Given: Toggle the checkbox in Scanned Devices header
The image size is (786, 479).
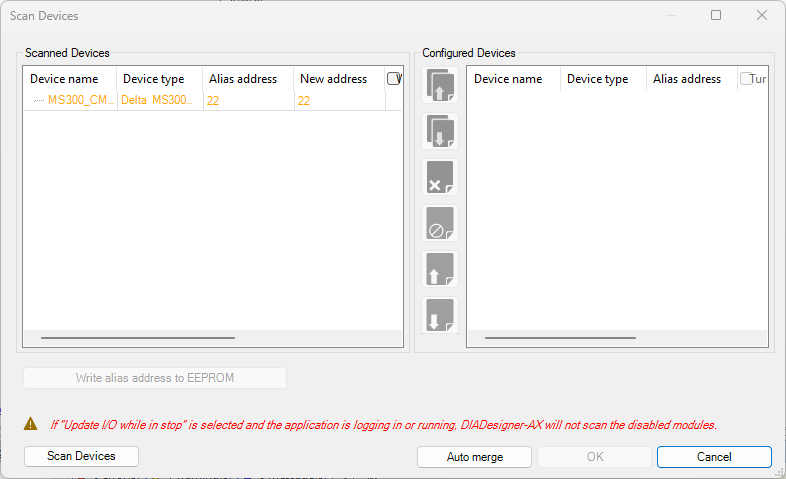Looking at the screenshot, I should 393,79.
